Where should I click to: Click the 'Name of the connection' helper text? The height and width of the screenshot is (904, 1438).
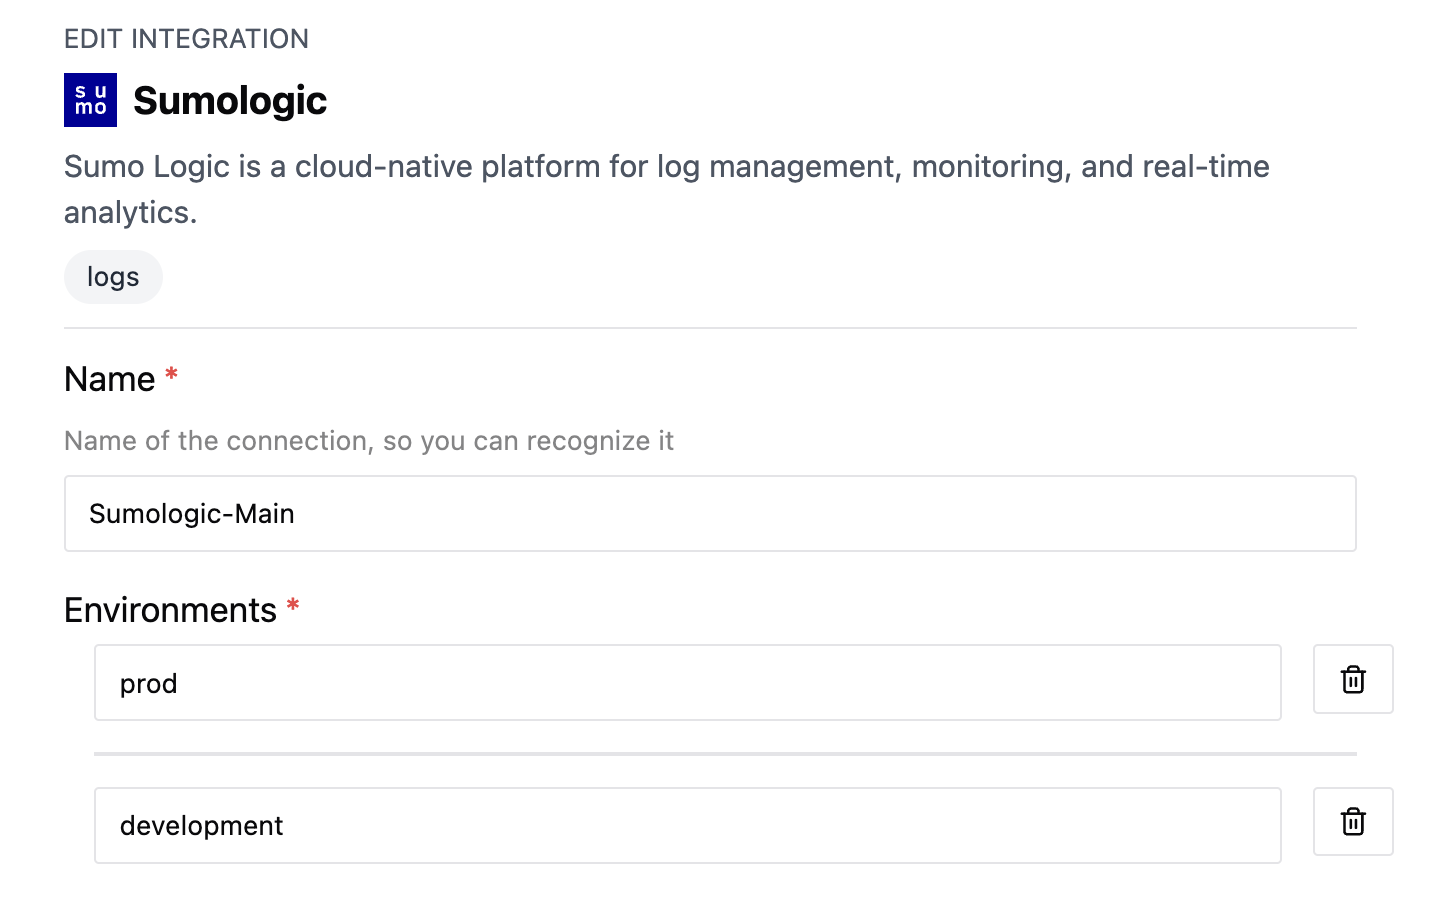coord(369,441)
